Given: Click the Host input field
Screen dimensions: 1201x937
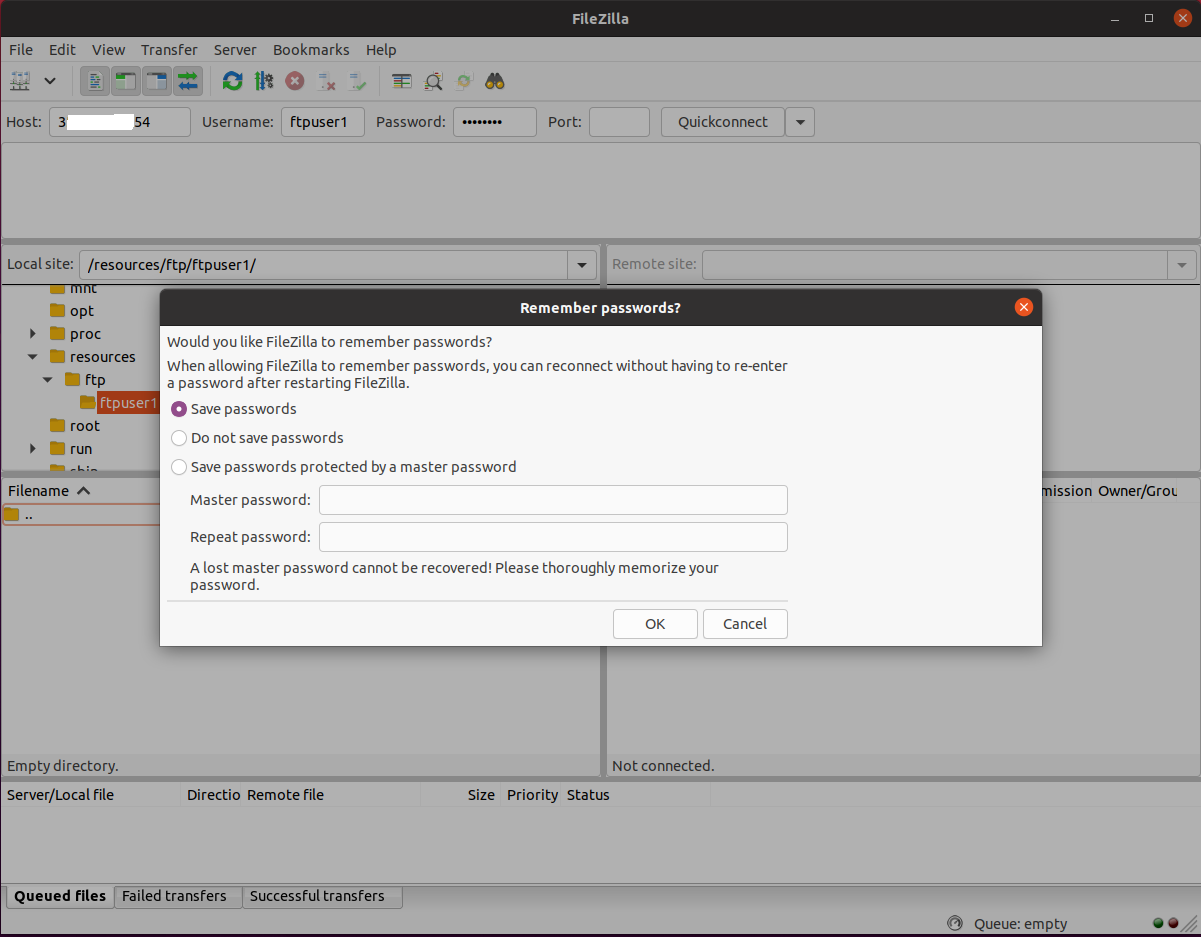Looking at the screenshot, I should [x=120, y=122].
